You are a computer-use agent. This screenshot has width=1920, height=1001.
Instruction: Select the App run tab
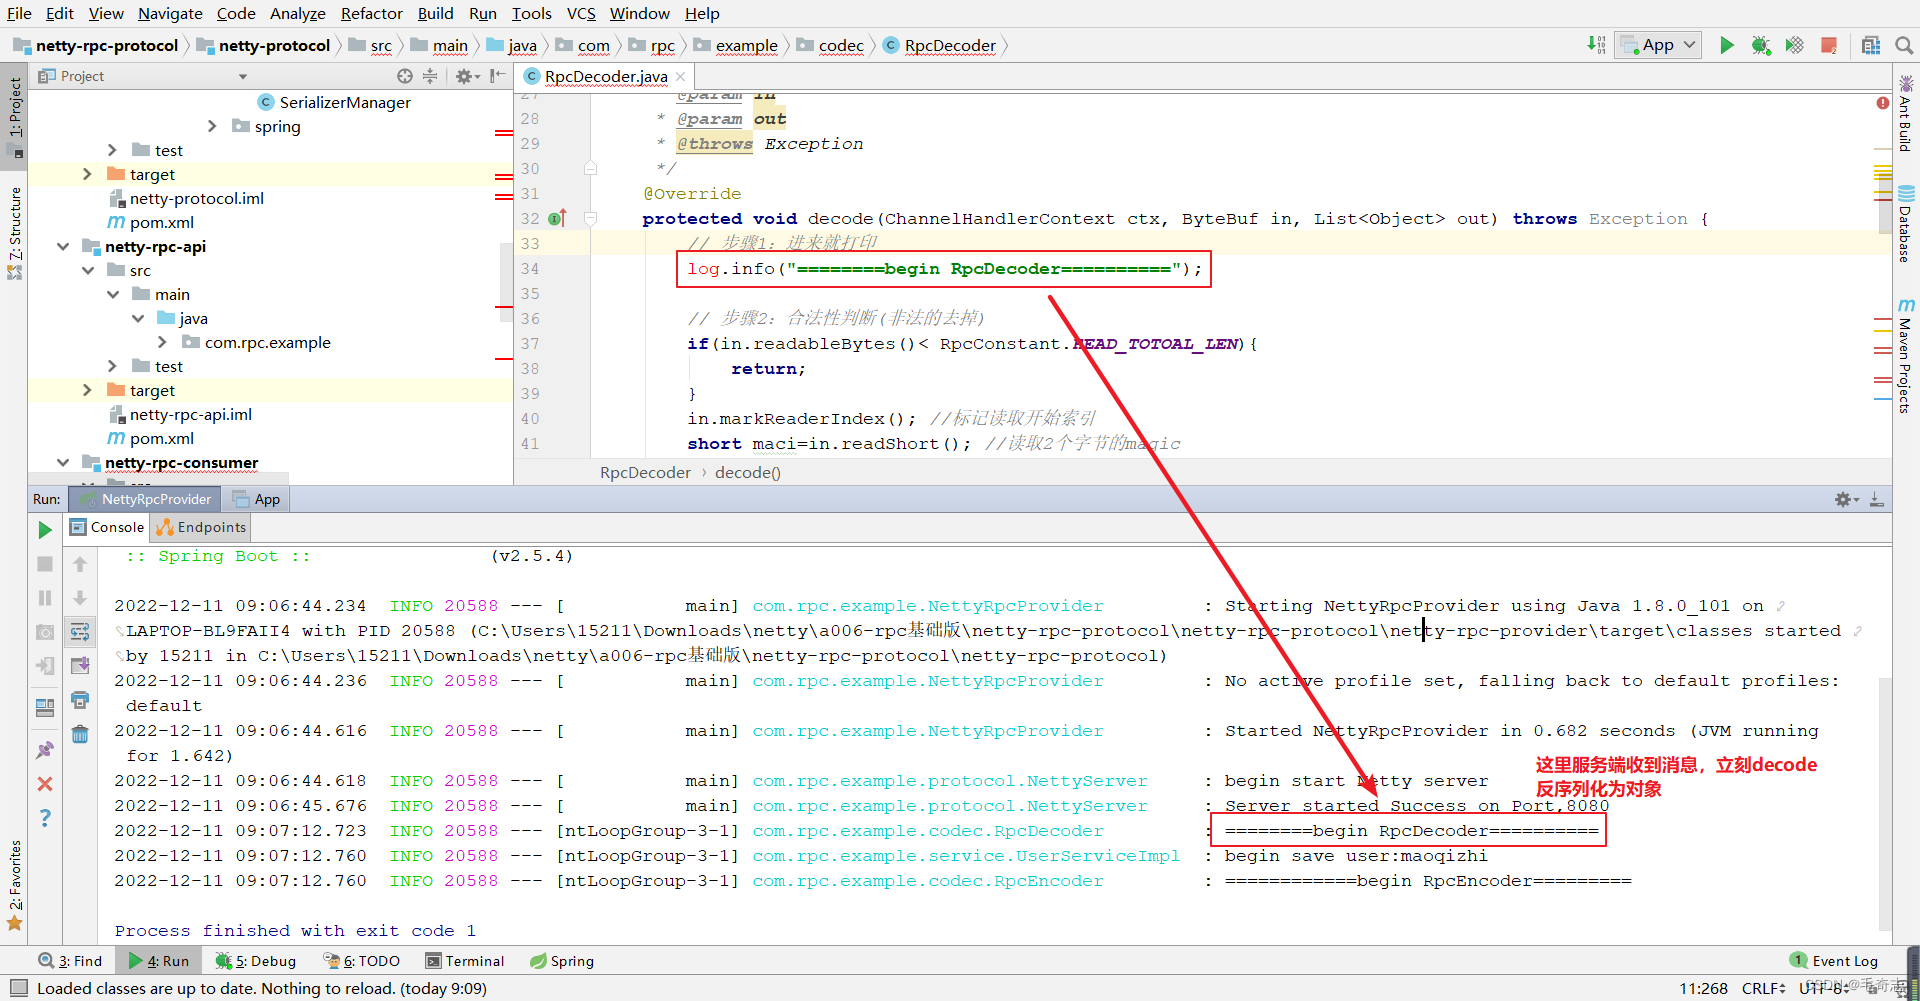(257, 499)
